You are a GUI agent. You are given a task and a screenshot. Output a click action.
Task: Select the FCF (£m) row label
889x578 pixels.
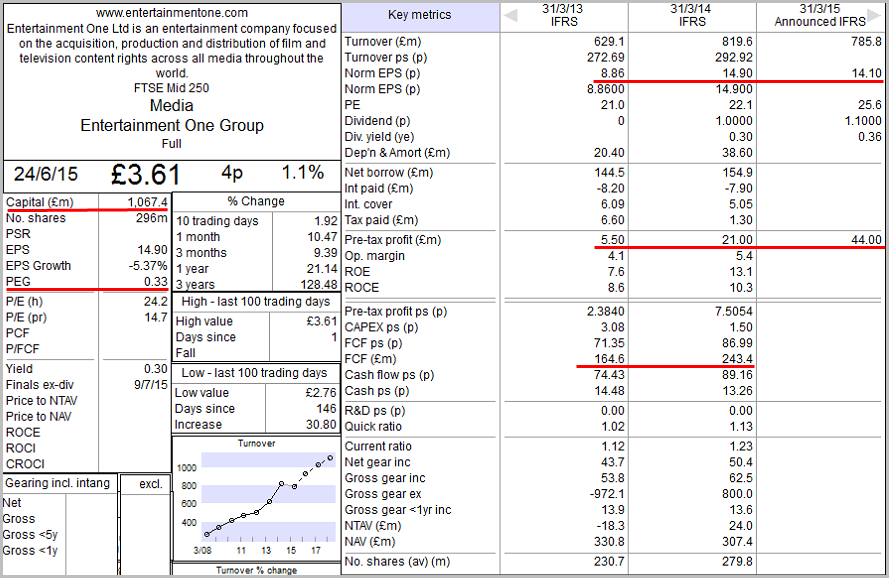pos(370,359)
